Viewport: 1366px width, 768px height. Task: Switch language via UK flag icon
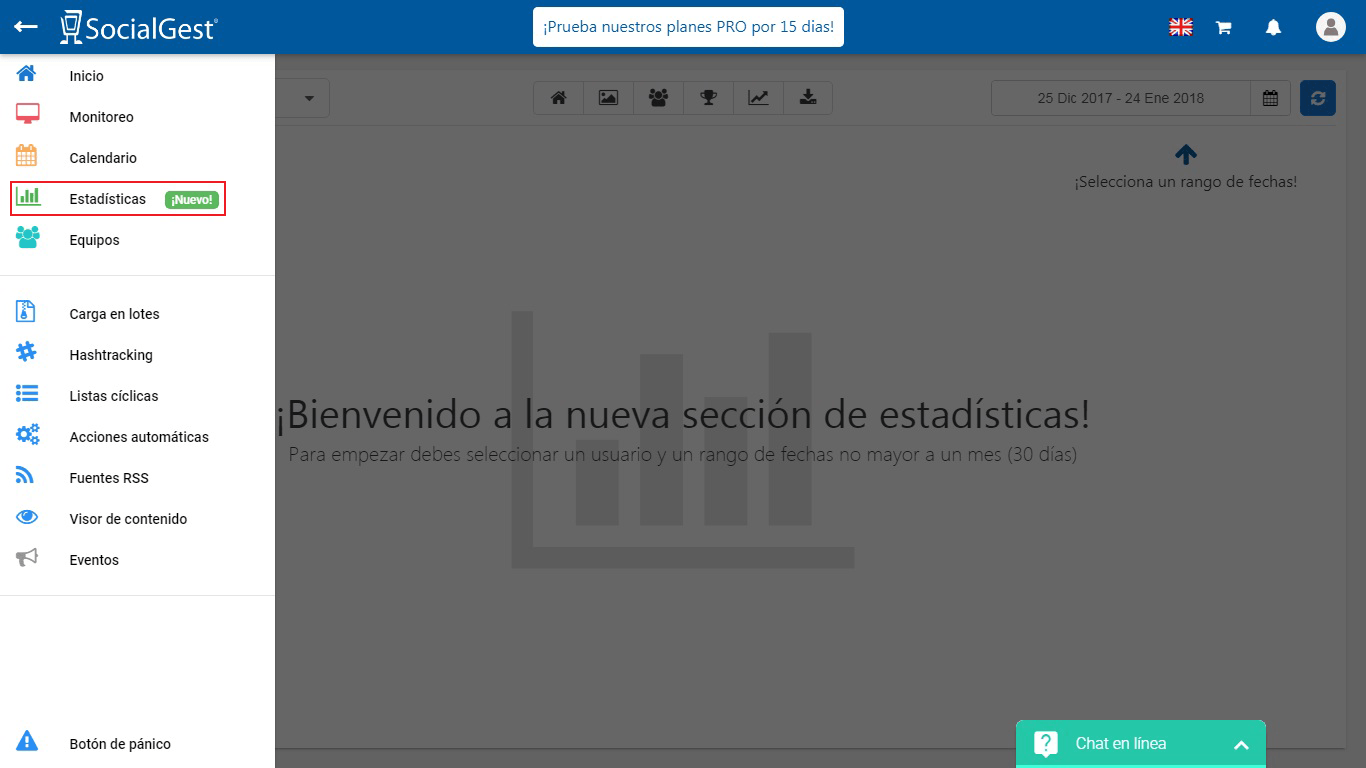(x=1181, y=27)
